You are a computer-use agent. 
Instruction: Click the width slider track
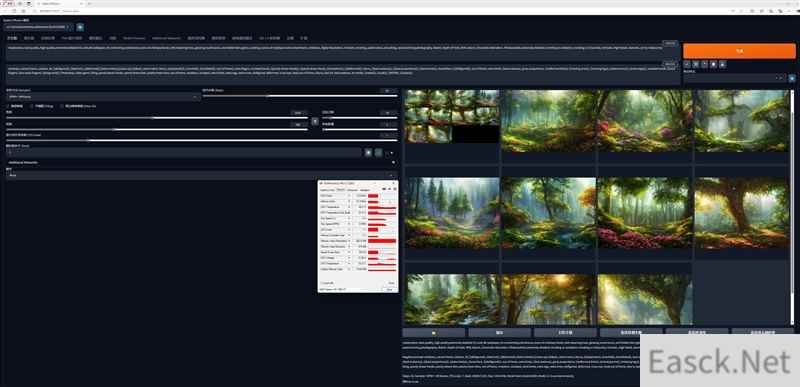pos(157,118)
